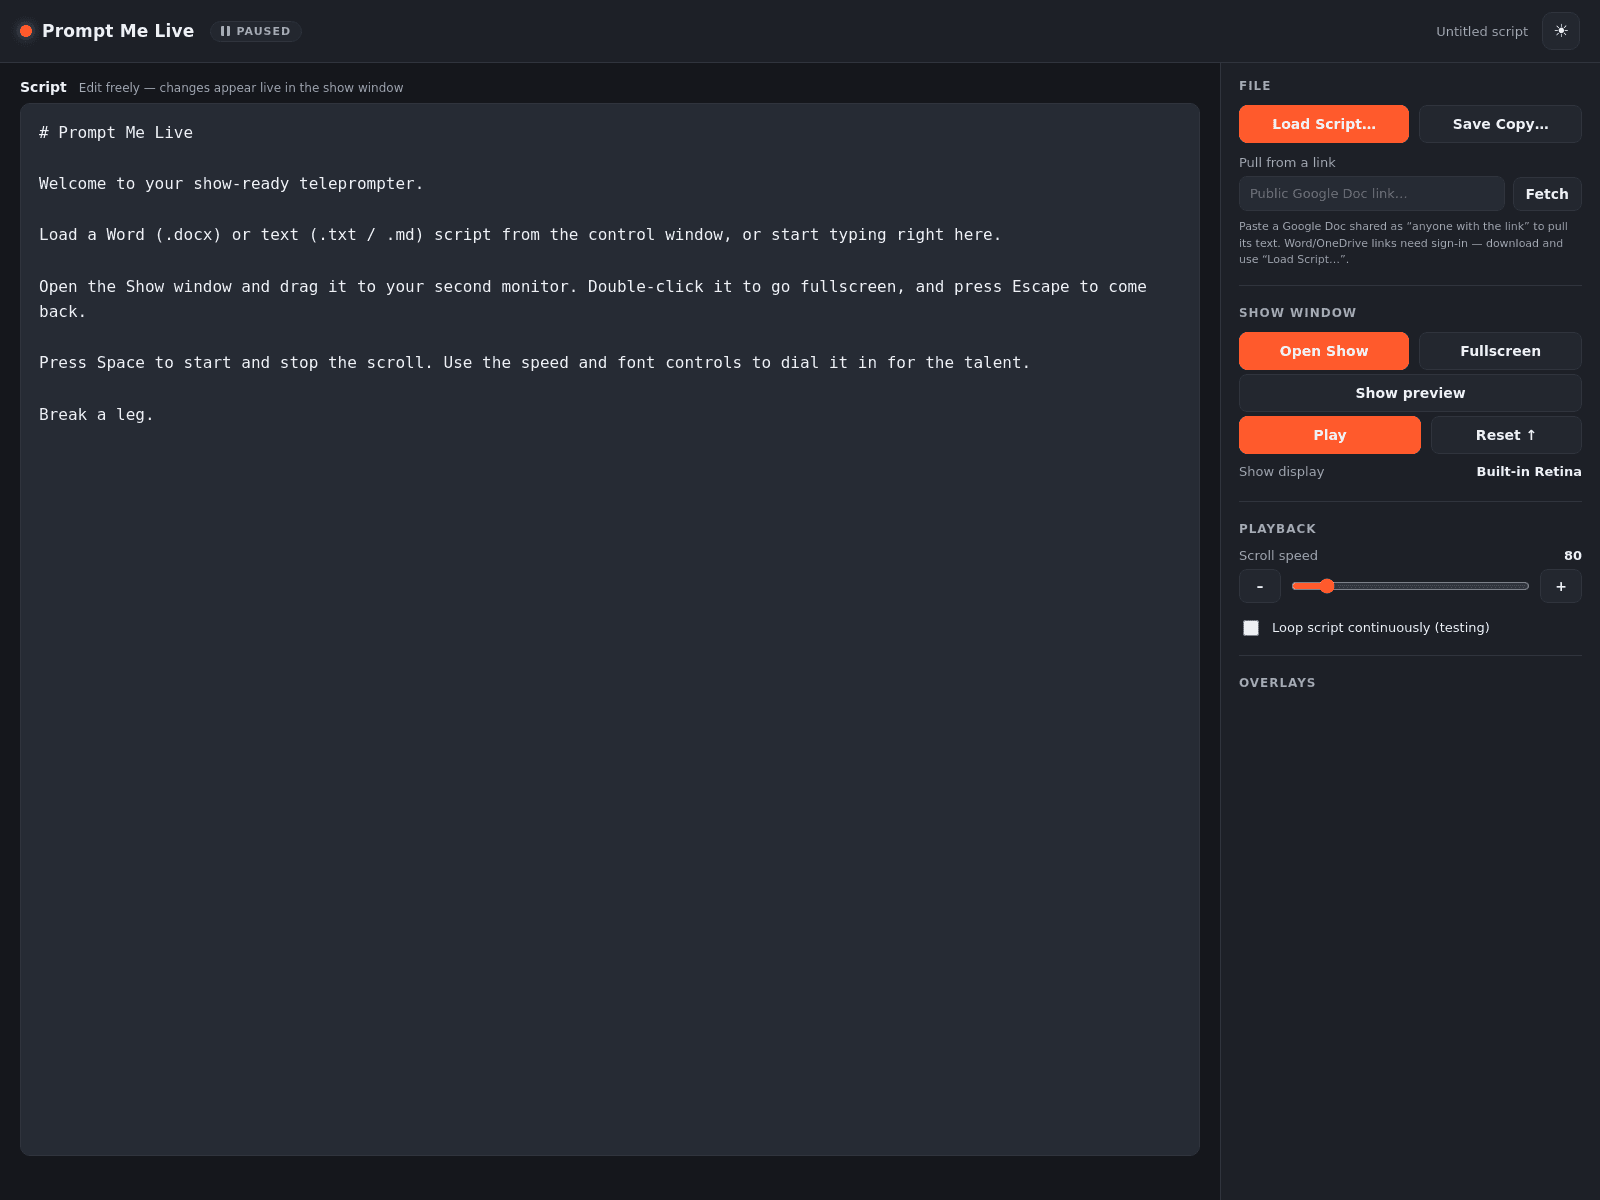The width and height of the screenshot is (1600, 1200).
Task: Click the 'Welcome to your show-ready teleprompter.' line
Action: coord(231,184)
